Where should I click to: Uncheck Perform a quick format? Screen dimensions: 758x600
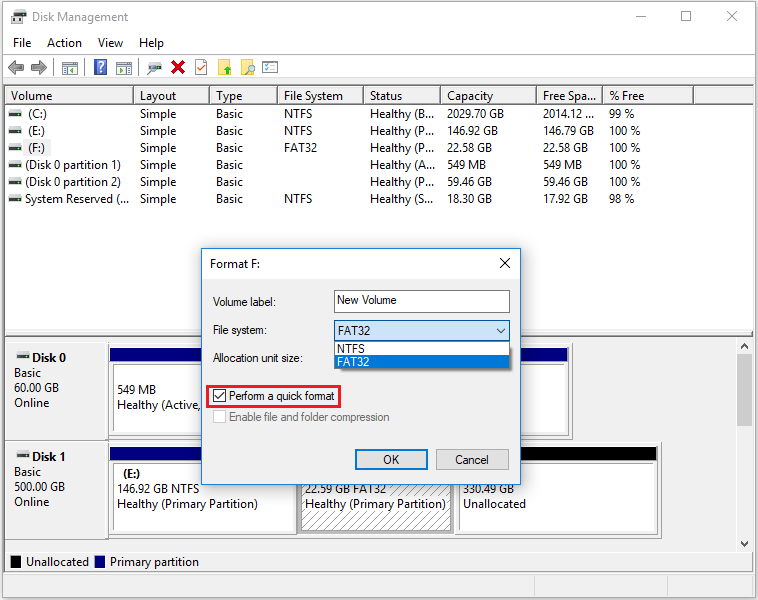pyautogui.click(x=219, y=396)
